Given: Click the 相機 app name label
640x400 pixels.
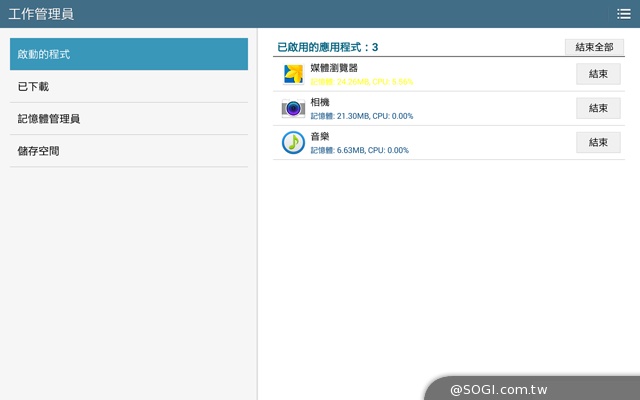Looking at the screenshot, I should (x=320, y=102).
